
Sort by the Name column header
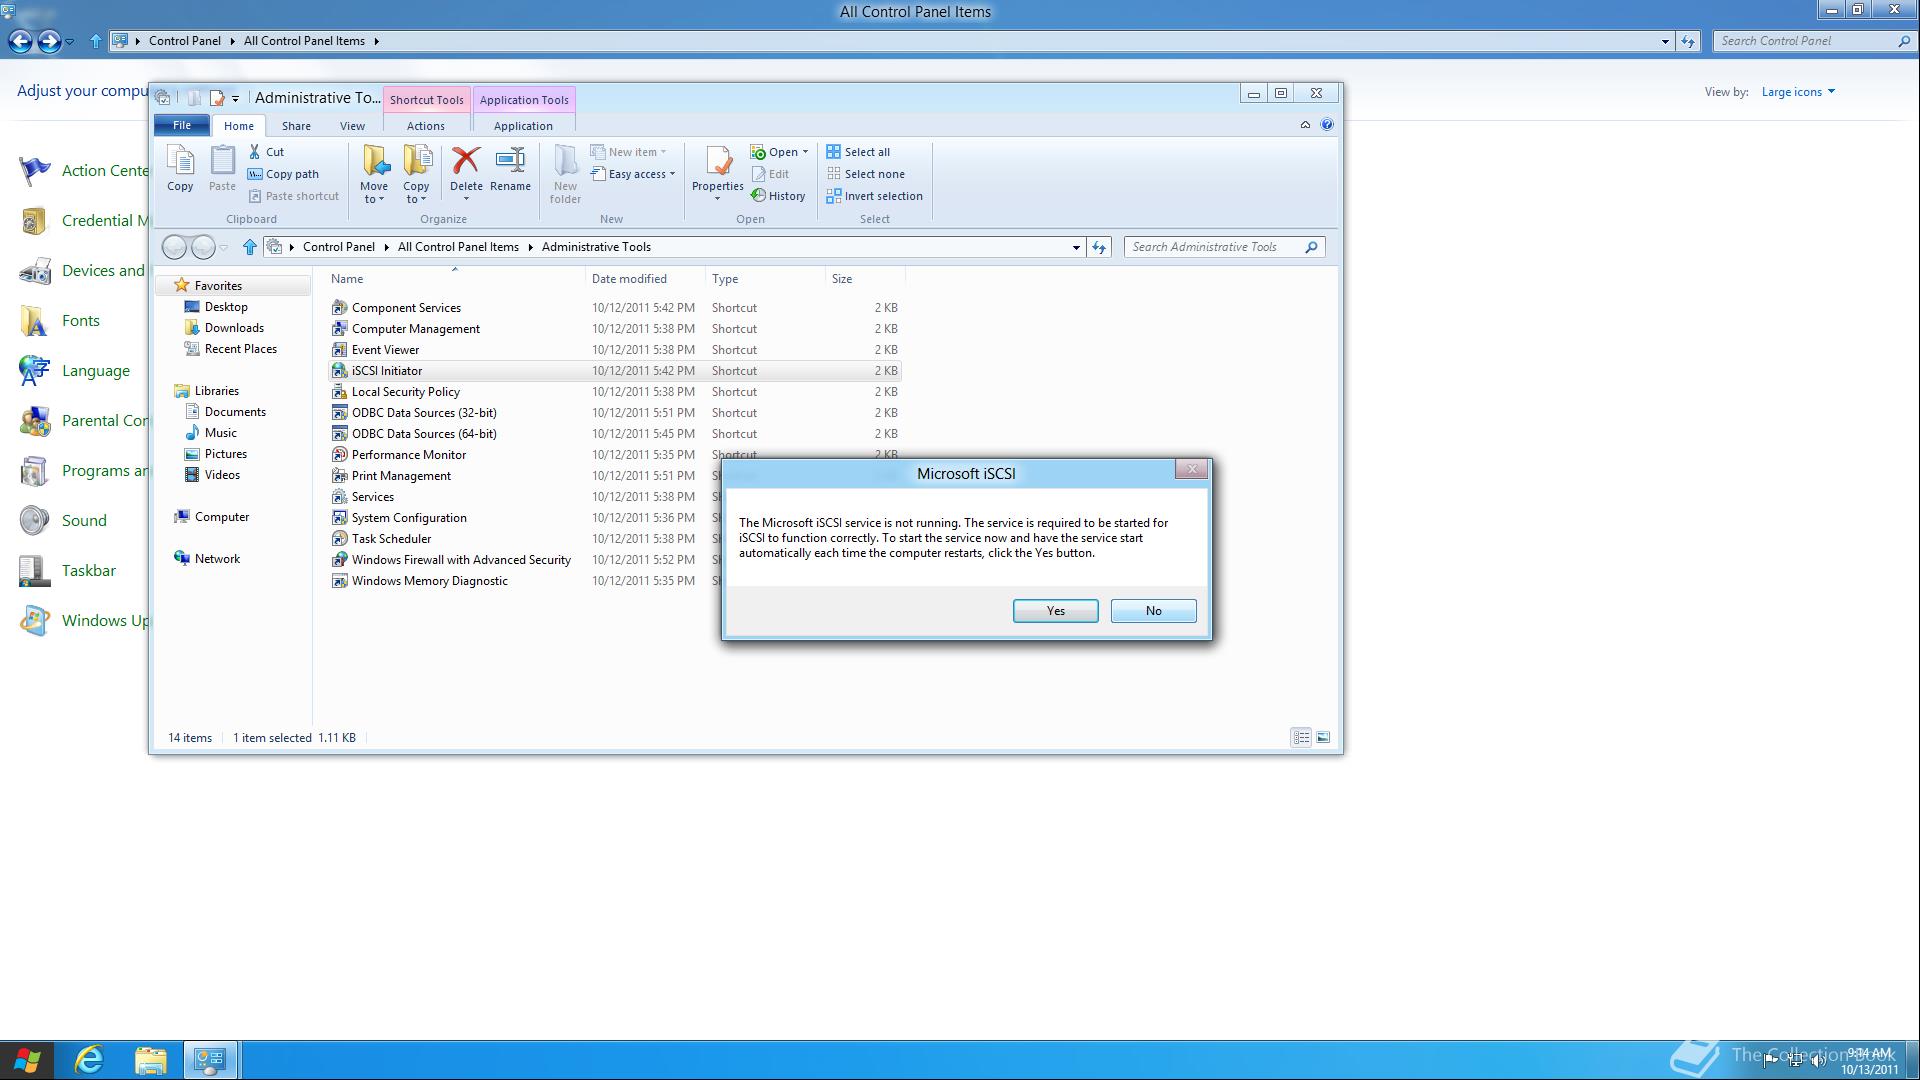pos(347,279)
